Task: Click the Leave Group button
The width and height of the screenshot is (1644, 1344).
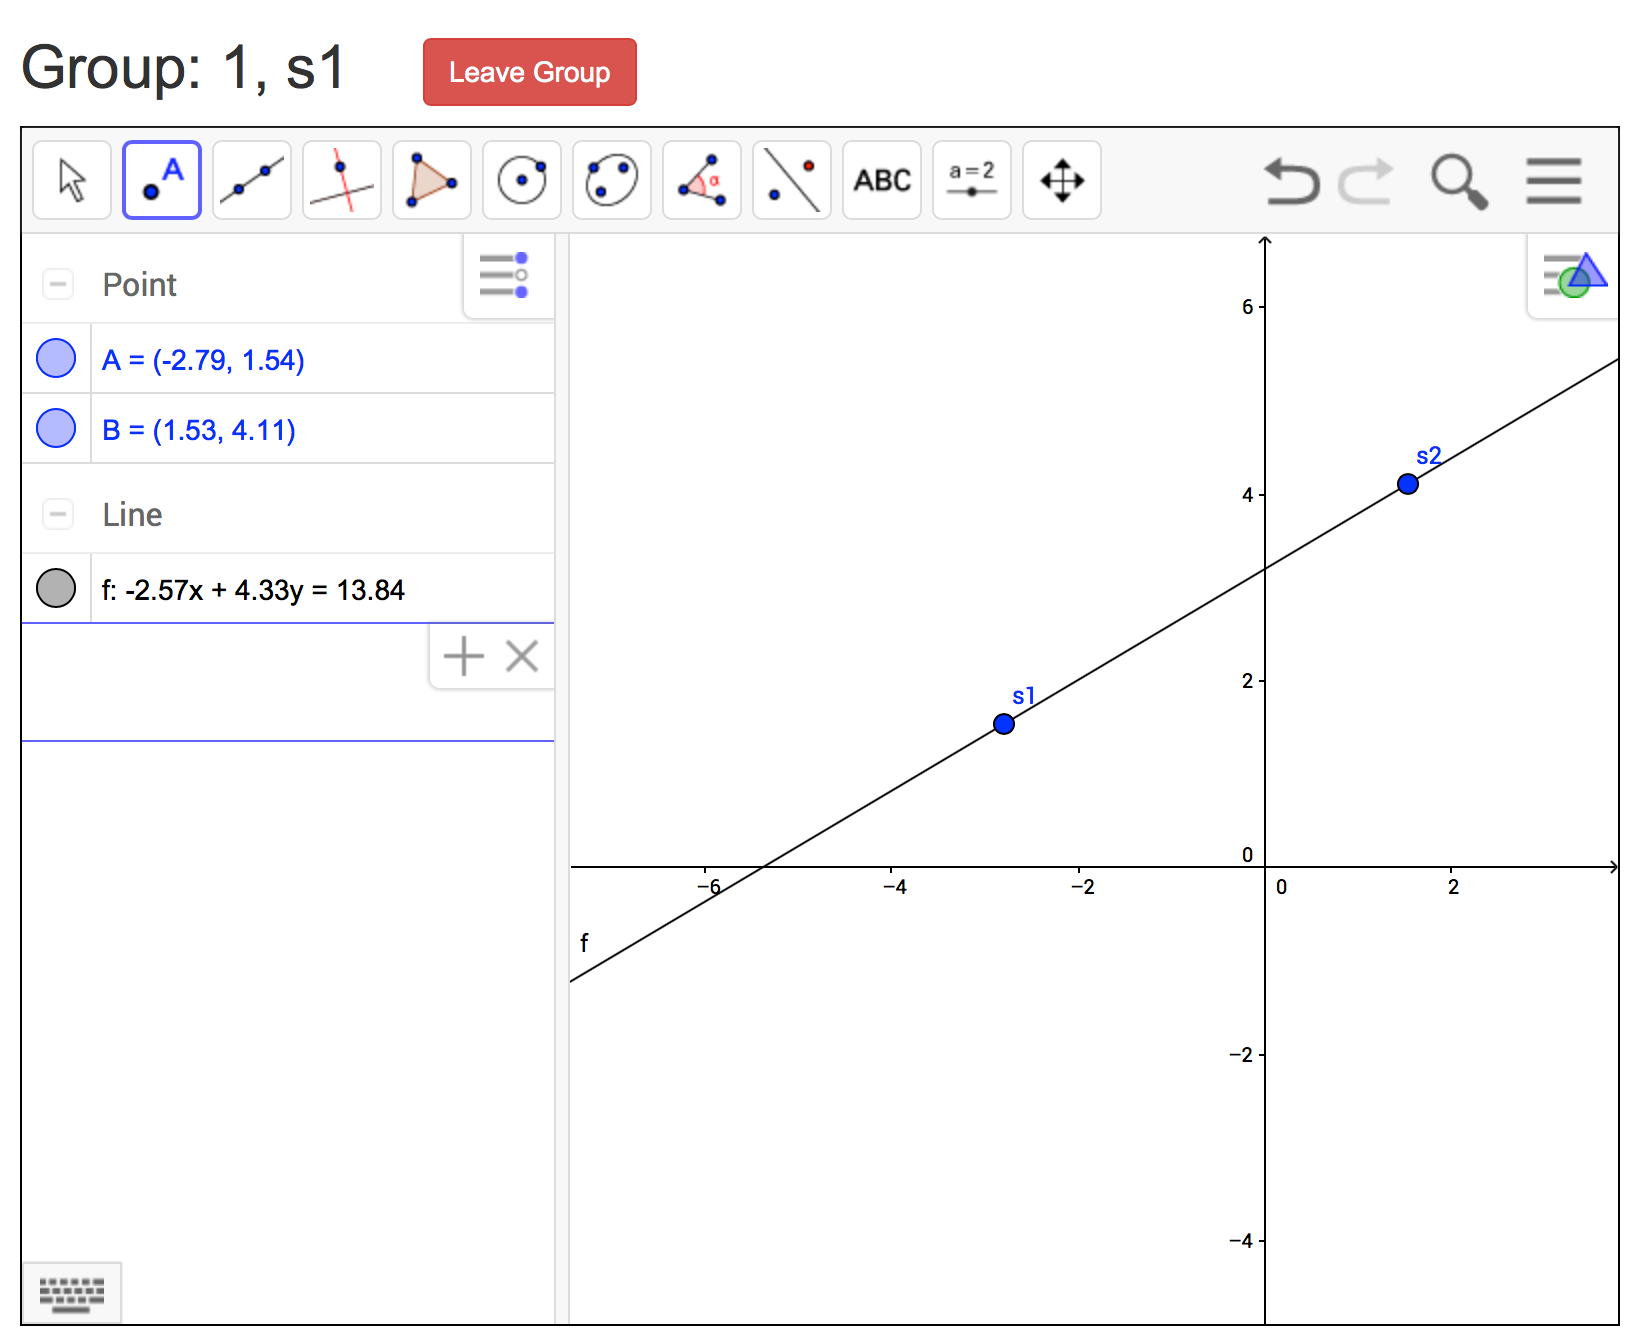Action: click(529, 71)
